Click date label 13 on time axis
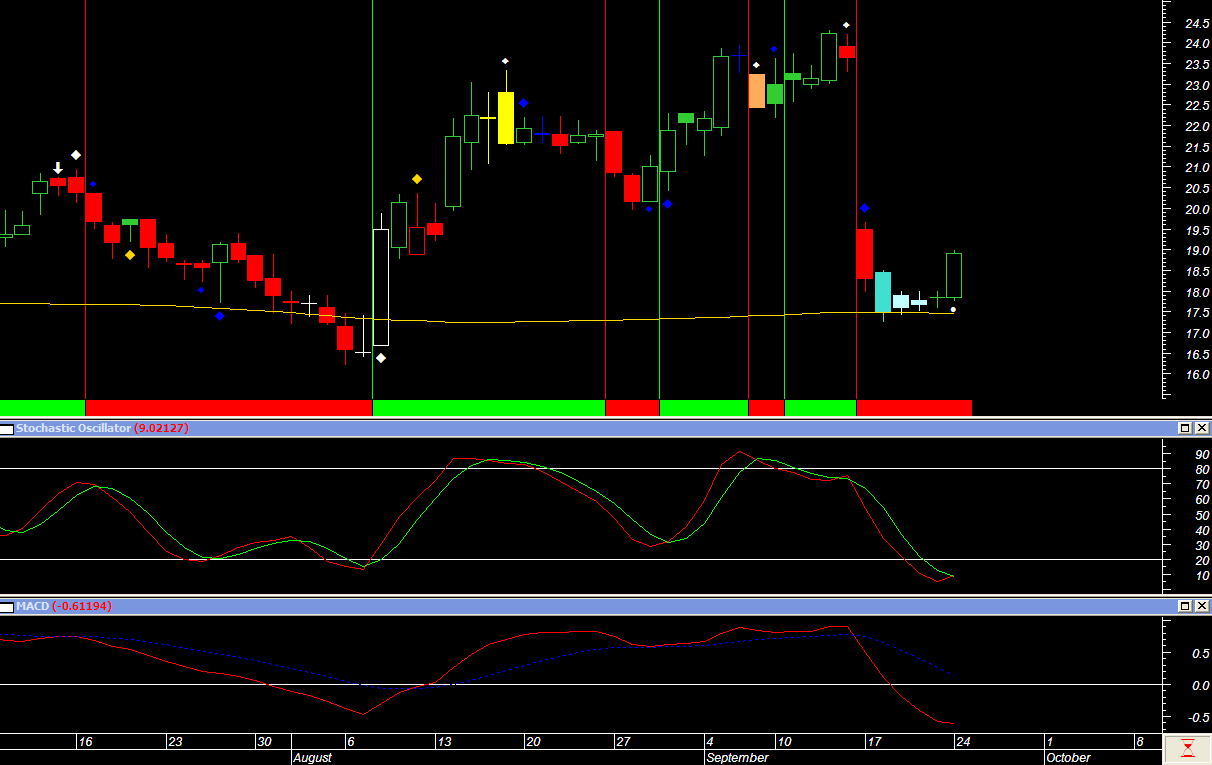This screenshot has height=765, width=1212. pos(444,742)
